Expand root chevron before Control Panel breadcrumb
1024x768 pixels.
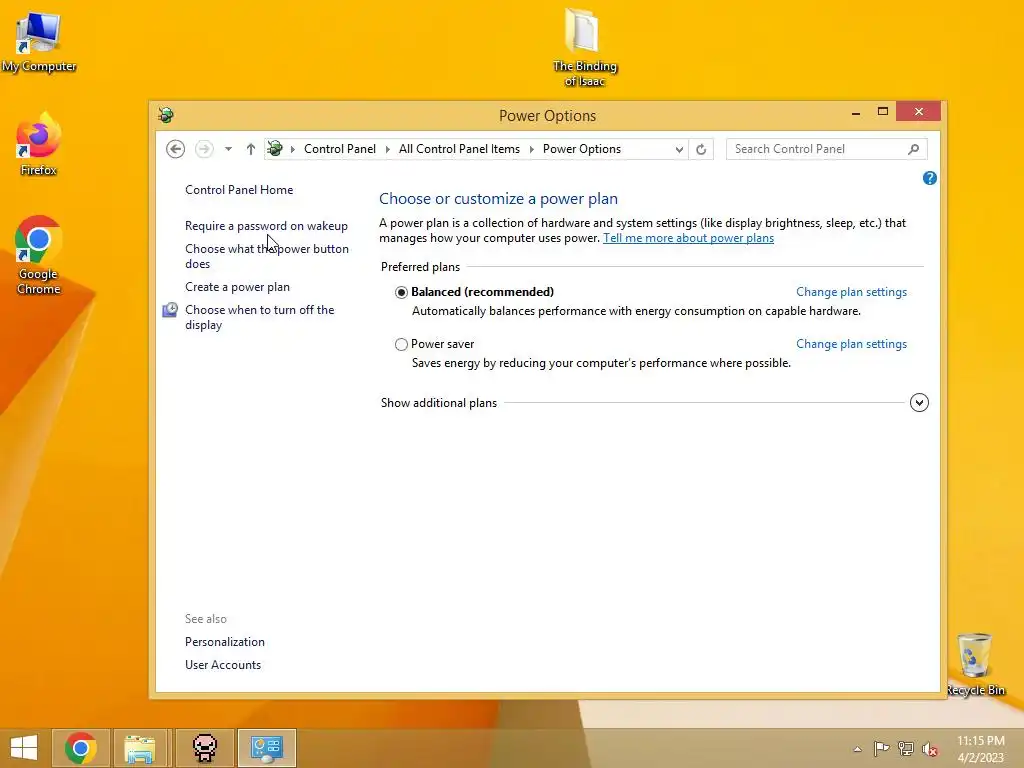(x=293, y=149)
